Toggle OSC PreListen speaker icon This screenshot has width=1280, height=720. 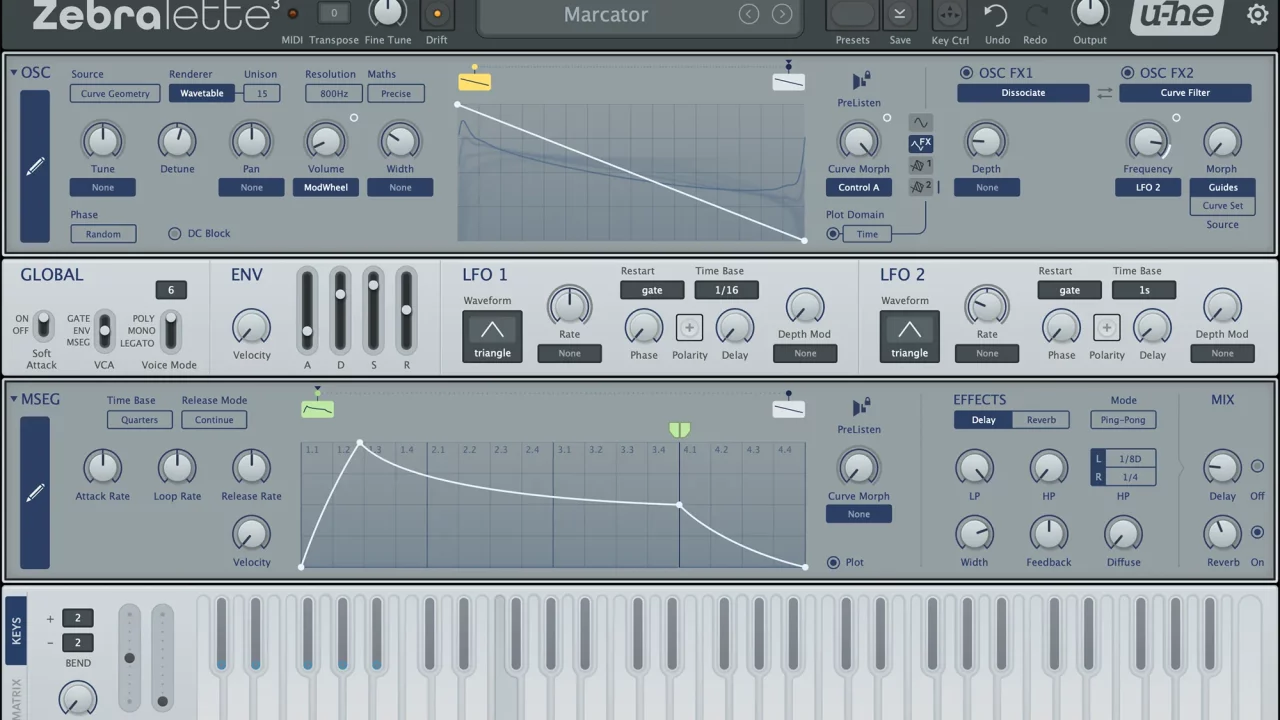pos(860,81)
